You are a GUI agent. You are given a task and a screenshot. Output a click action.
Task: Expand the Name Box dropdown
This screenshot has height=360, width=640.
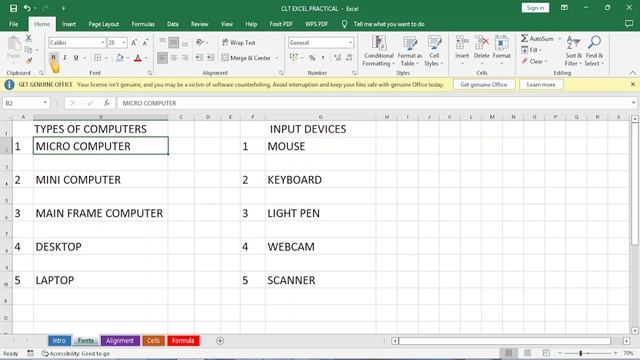[45, 103]
